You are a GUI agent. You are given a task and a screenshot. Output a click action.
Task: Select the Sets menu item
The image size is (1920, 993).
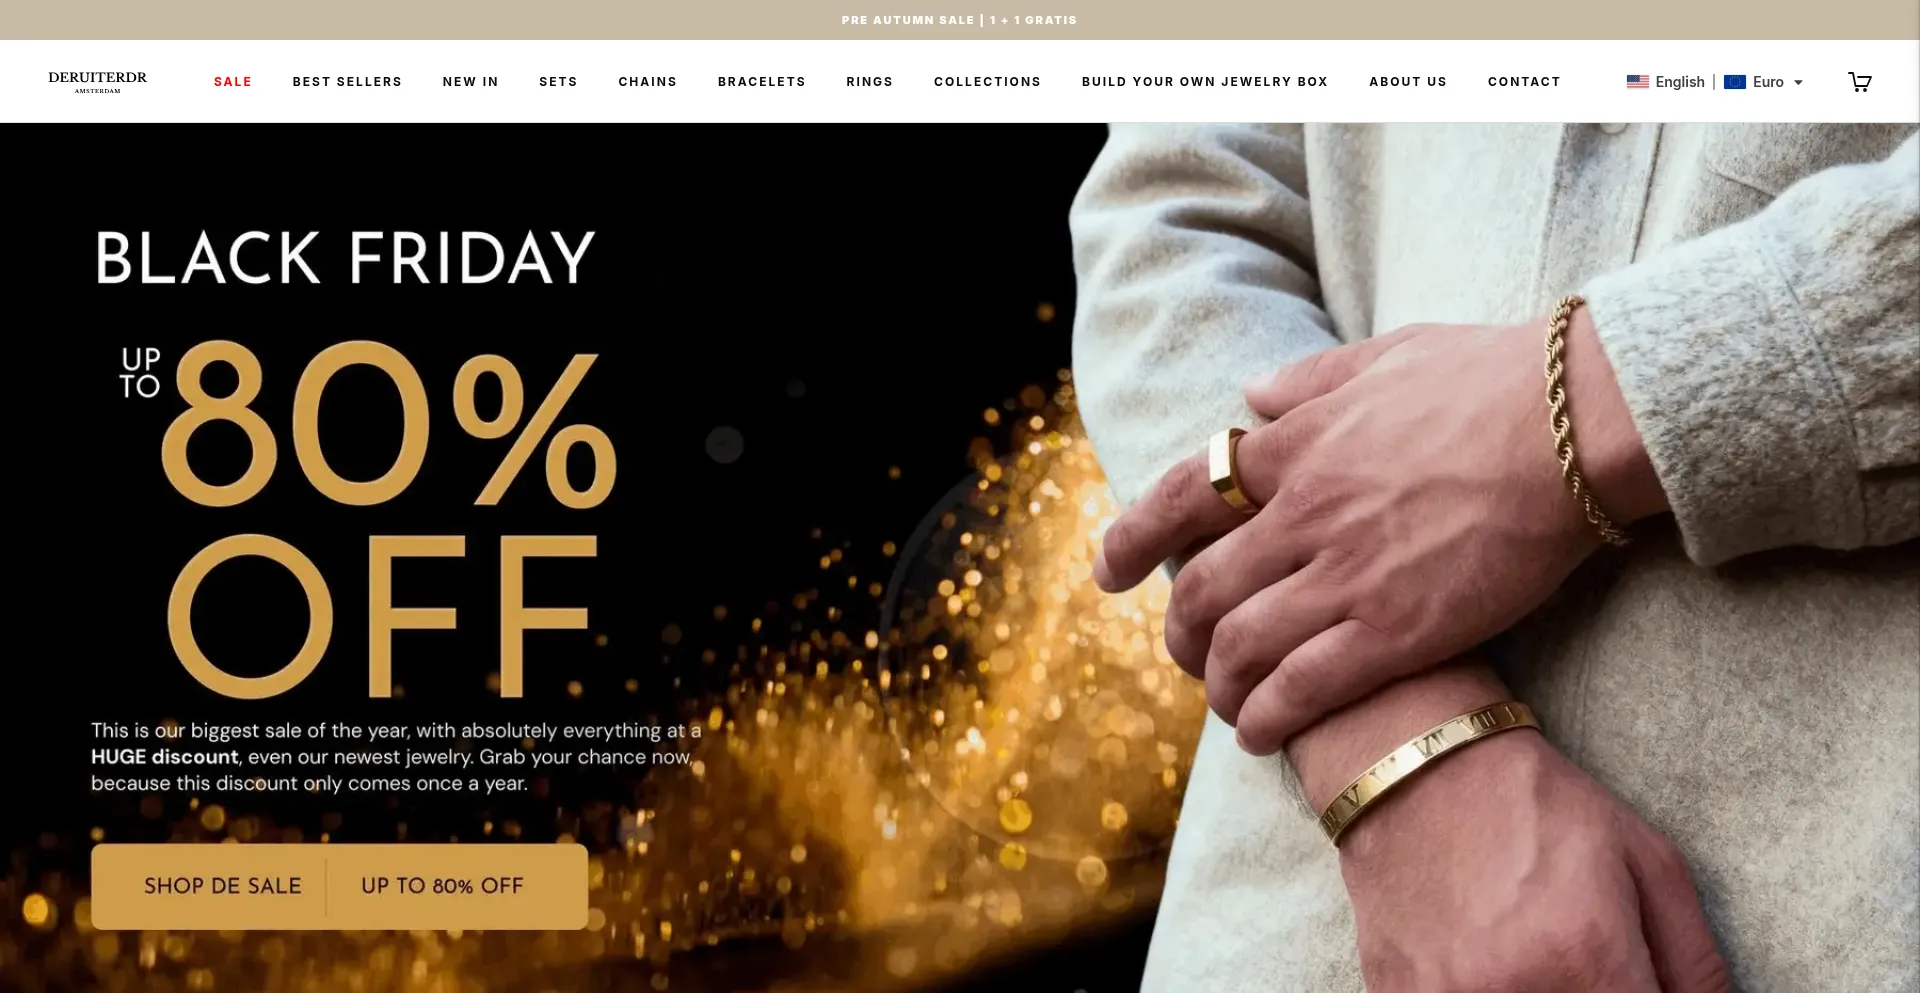[x=558, y=82]
